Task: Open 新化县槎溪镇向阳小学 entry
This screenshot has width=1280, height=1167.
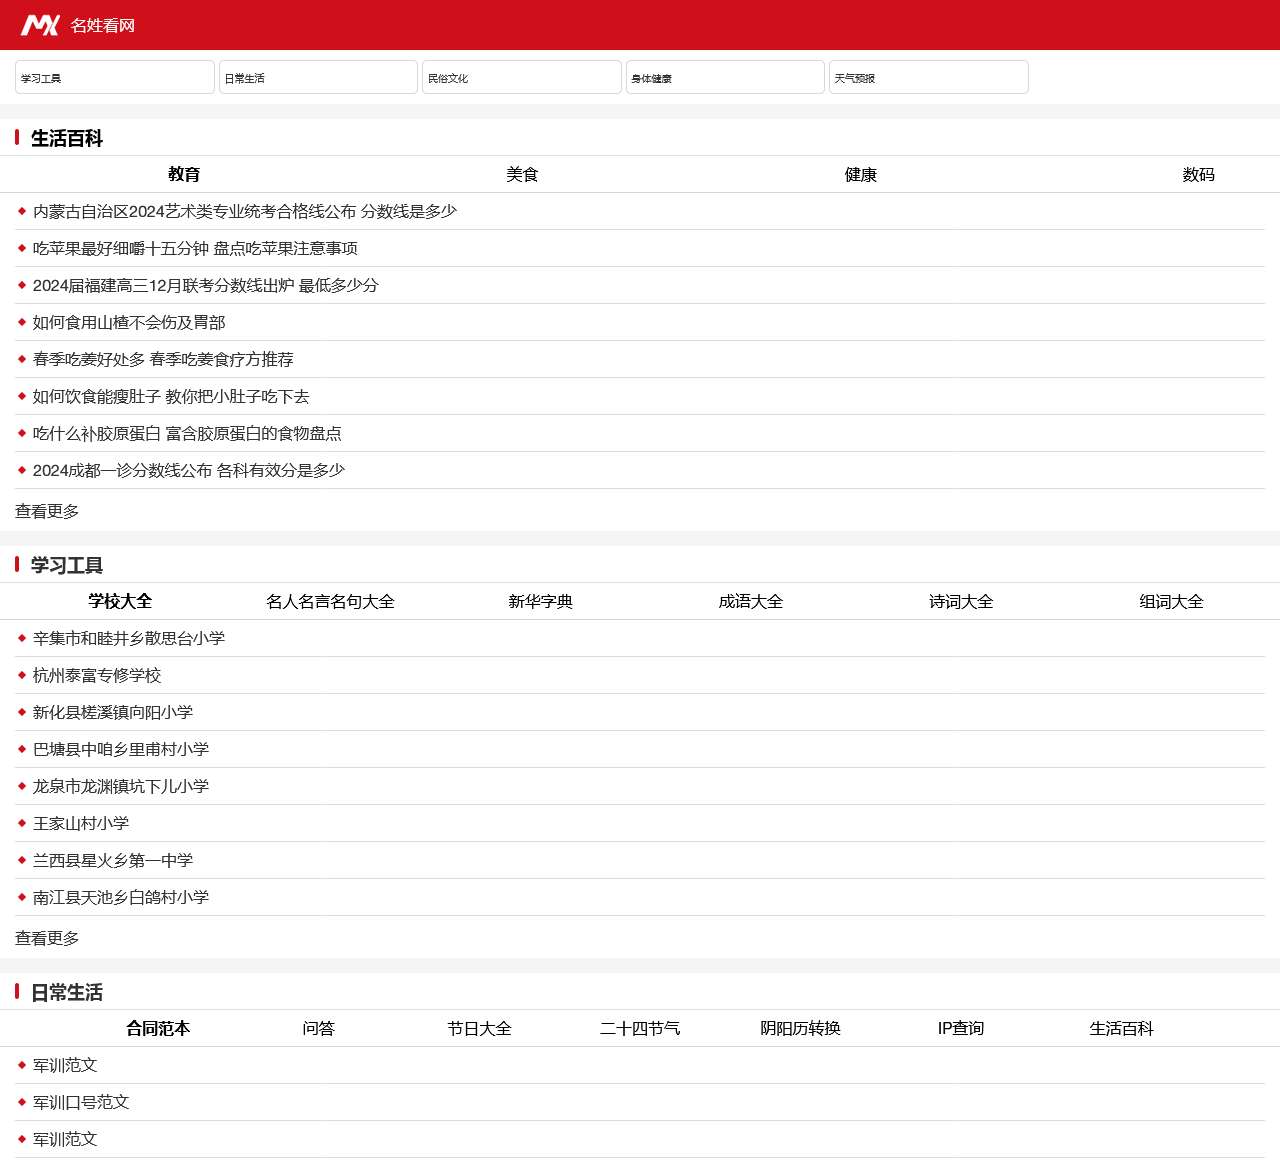Action: point(113,712)
